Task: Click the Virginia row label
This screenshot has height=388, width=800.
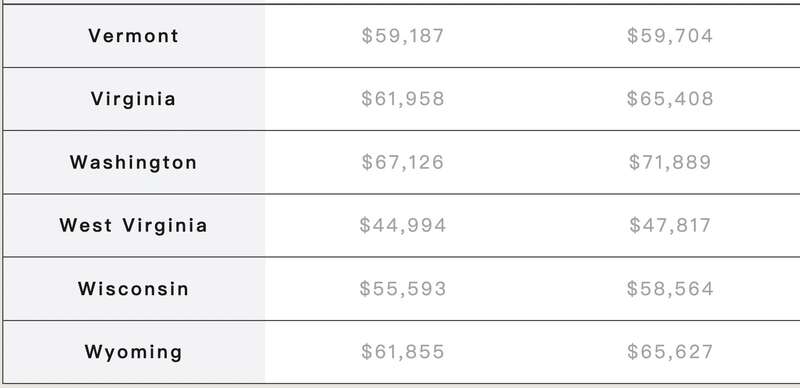Action: (x=134, y=99)
